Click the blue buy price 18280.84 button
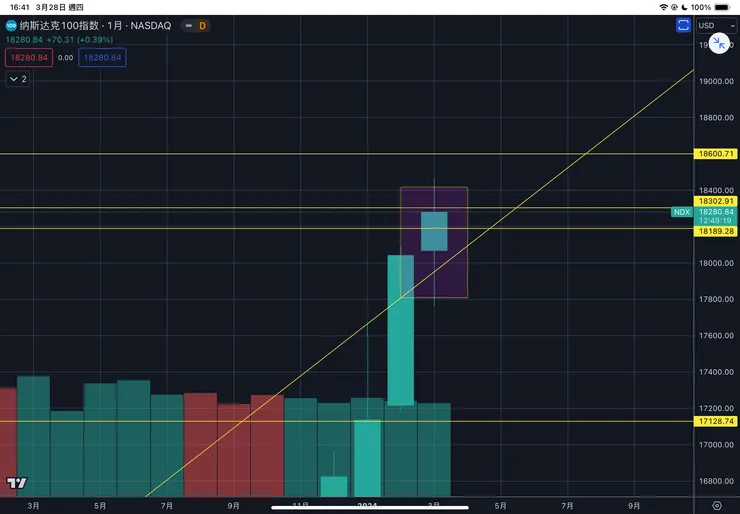740x514 pixels. tap(102, 58)
